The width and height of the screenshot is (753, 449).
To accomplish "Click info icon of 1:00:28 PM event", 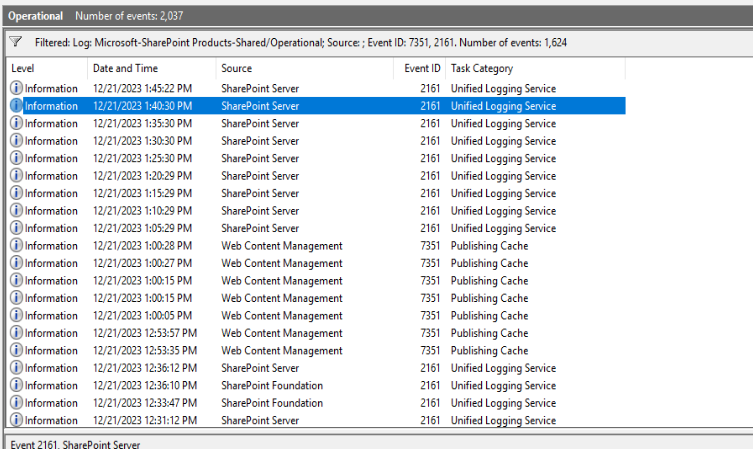I will (16, 245).
